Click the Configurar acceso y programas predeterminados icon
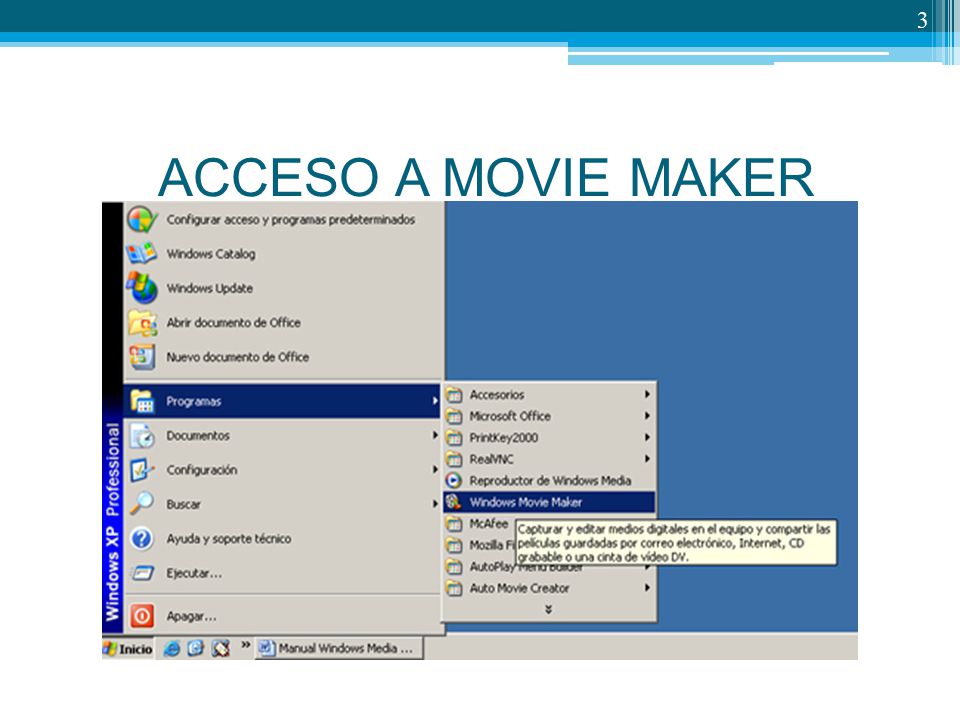Viewport: 960px width, 720px height. 141,219
